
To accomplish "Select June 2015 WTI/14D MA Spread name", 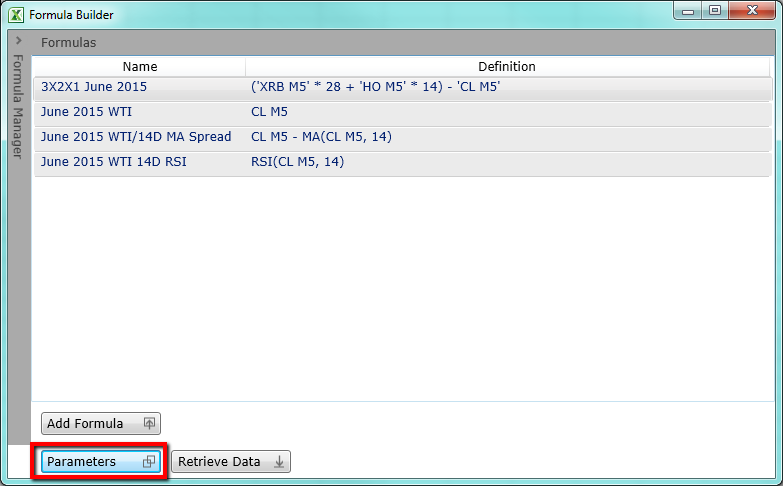I will [x=136, y=136].
